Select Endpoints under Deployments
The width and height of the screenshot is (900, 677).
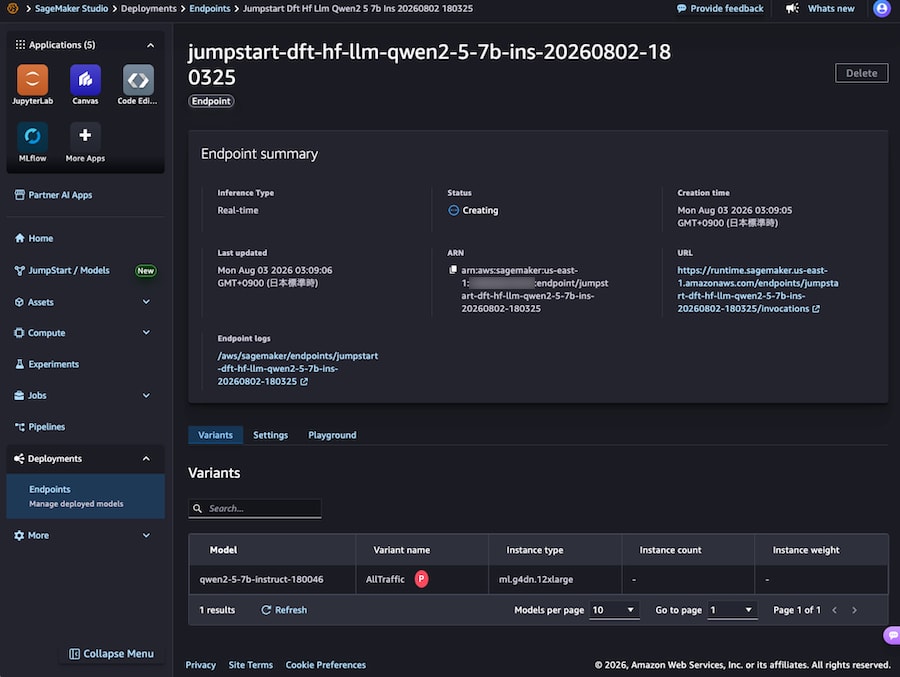point(85,496)
